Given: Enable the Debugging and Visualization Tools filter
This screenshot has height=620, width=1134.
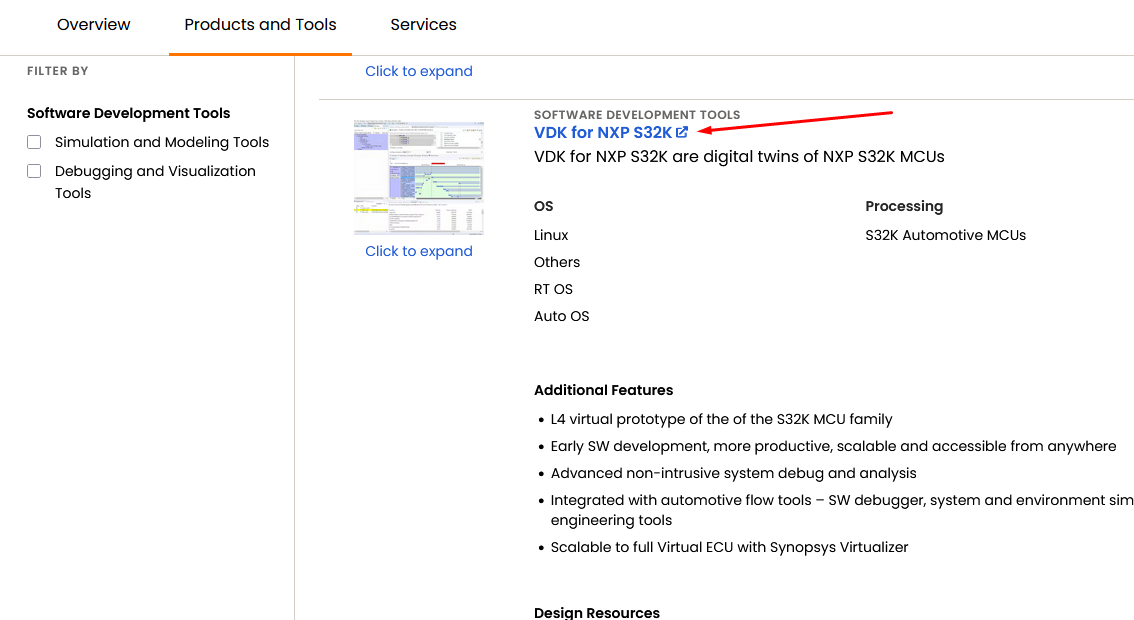Looking at the screenshot, I should [x=33, y=171].
